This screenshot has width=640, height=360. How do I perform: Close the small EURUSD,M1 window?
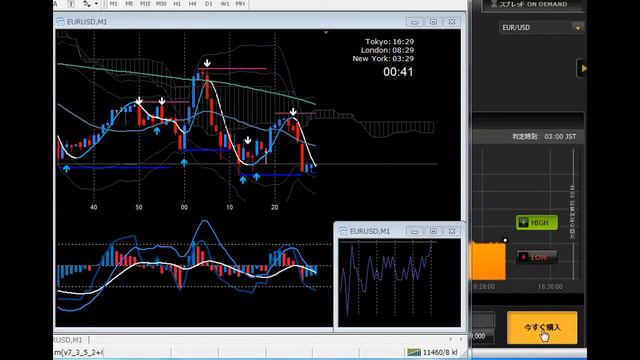pyautogui.click(x=452, y=231)
